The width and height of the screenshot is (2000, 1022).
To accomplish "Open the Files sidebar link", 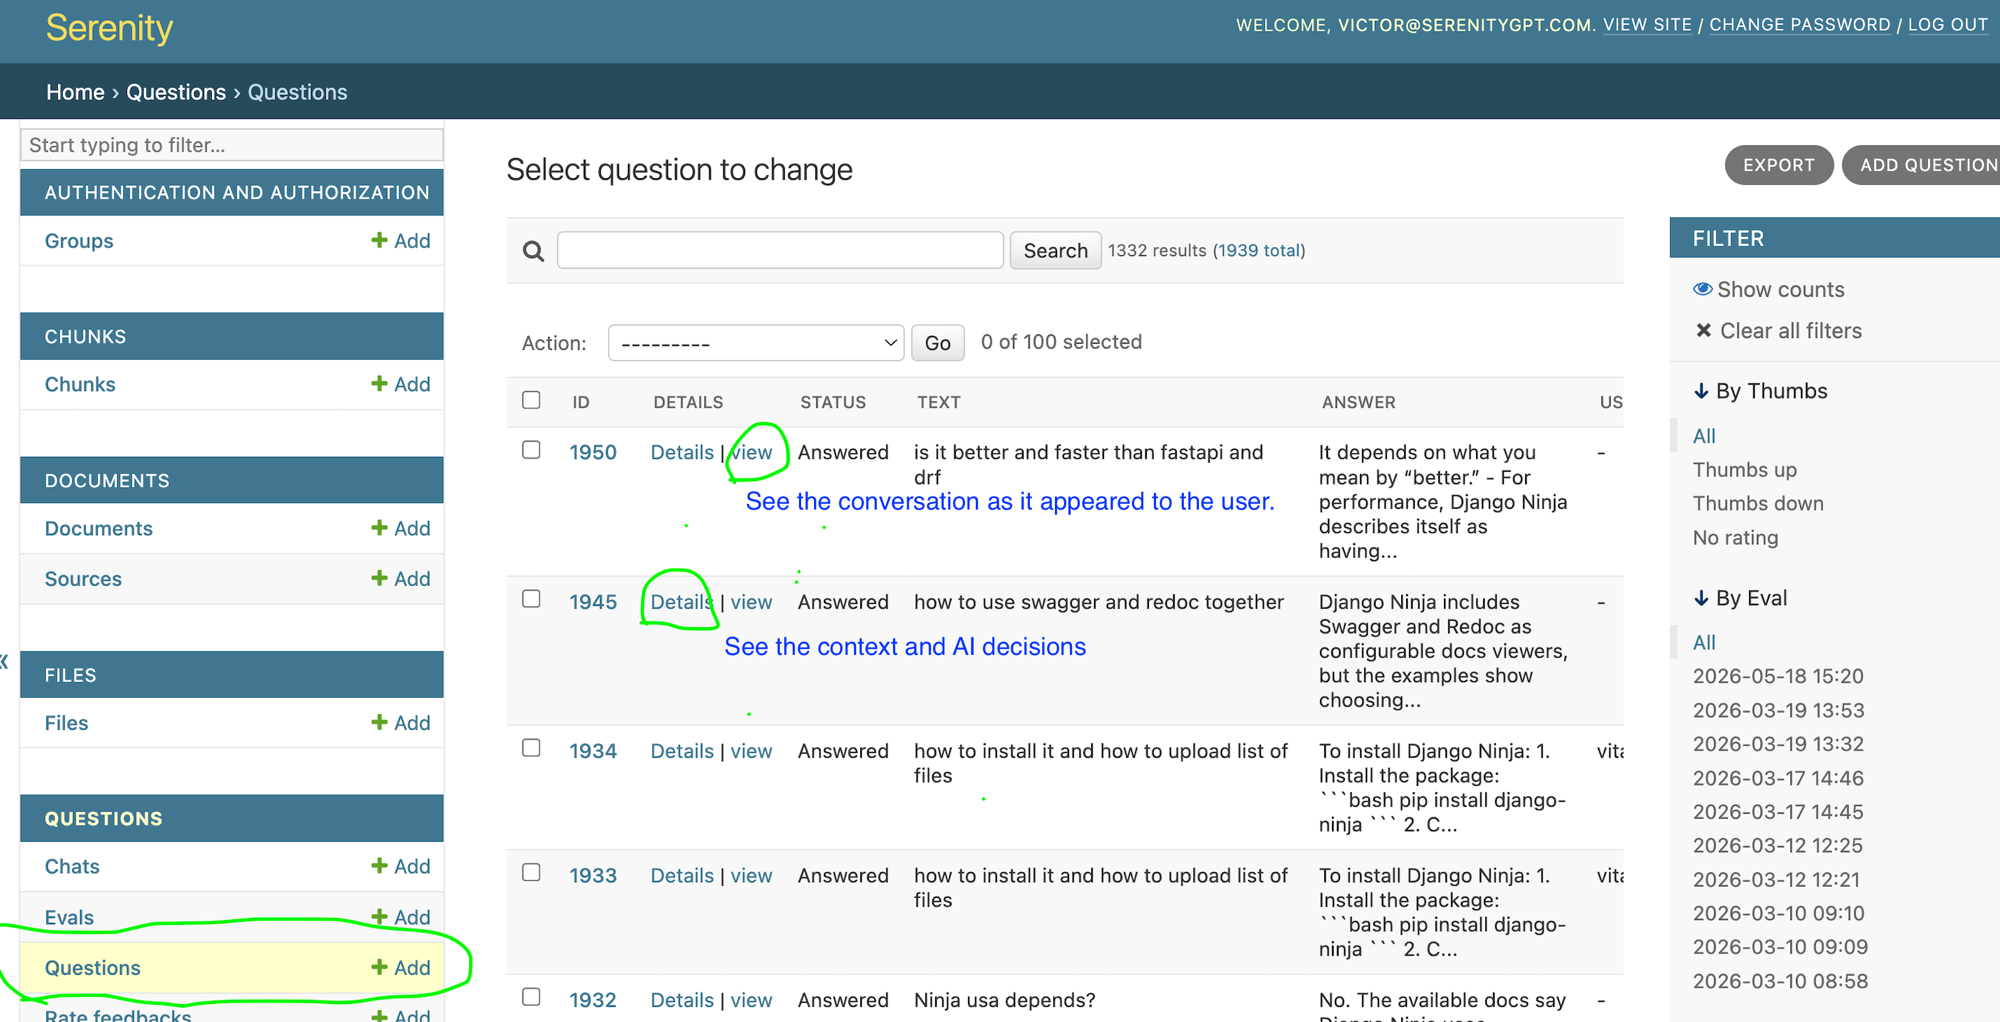I will coord(66,723).
